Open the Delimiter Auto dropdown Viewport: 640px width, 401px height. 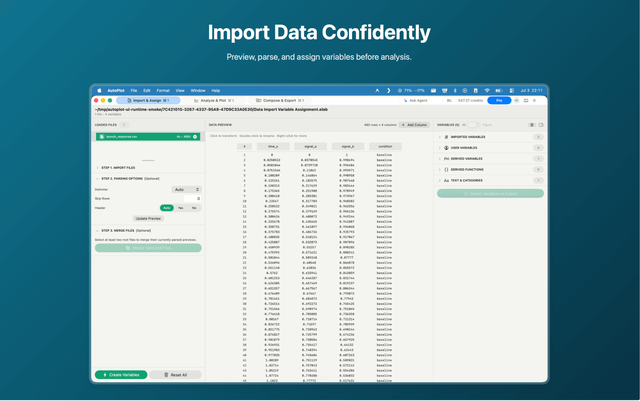(x=187, y=189)
